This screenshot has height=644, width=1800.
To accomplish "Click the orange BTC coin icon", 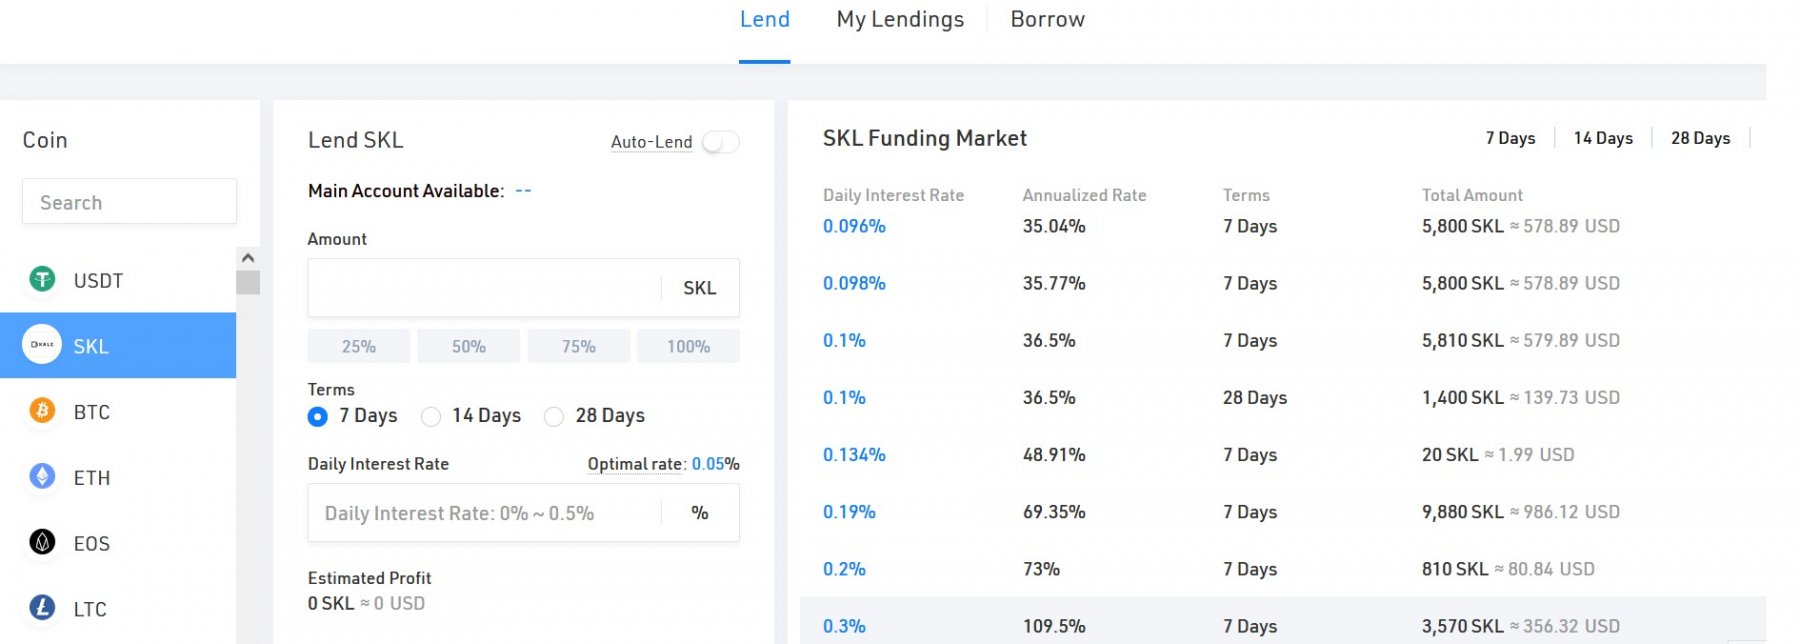I will [42, 411].
